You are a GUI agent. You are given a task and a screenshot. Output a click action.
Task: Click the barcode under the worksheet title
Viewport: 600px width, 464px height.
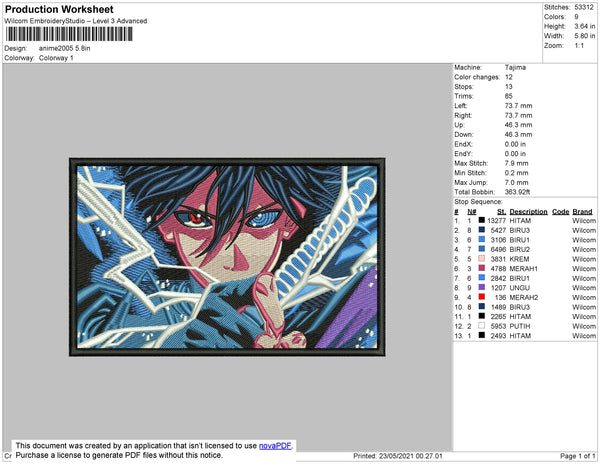69,34
